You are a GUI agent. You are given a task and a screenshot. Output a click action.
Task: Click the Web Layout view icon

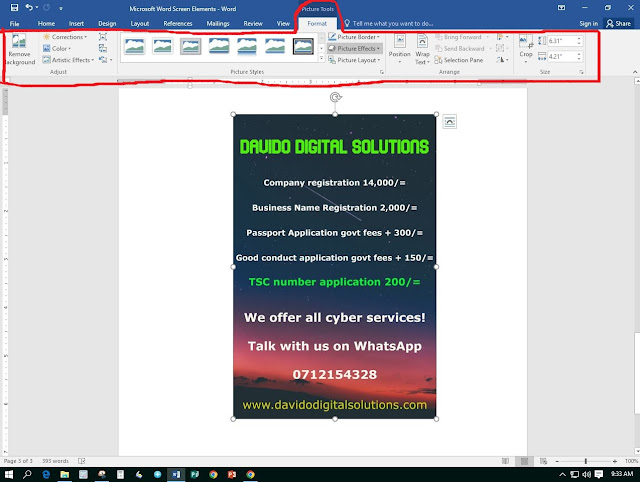(543, 461)
